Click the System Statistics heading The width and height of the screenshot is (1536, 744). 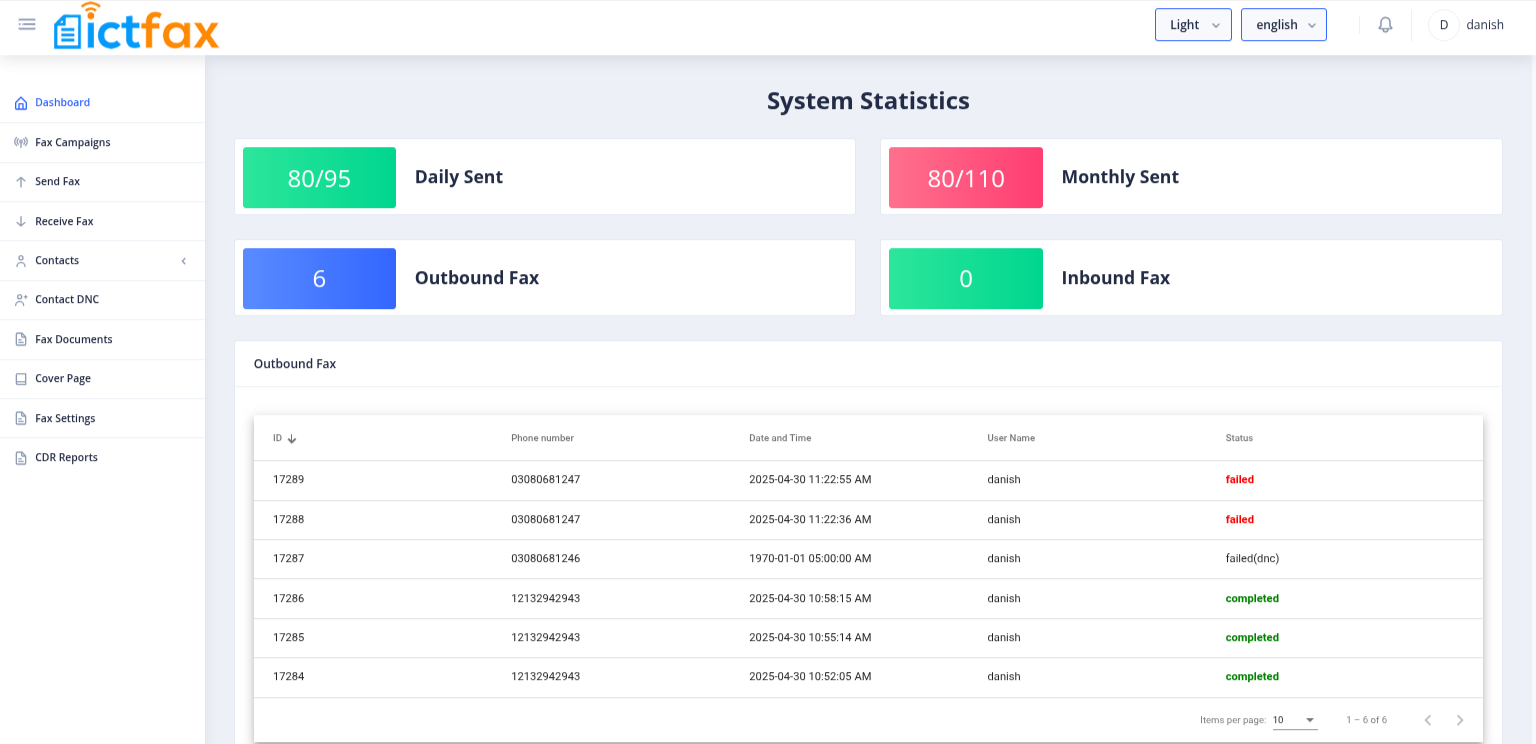point(868,101)
